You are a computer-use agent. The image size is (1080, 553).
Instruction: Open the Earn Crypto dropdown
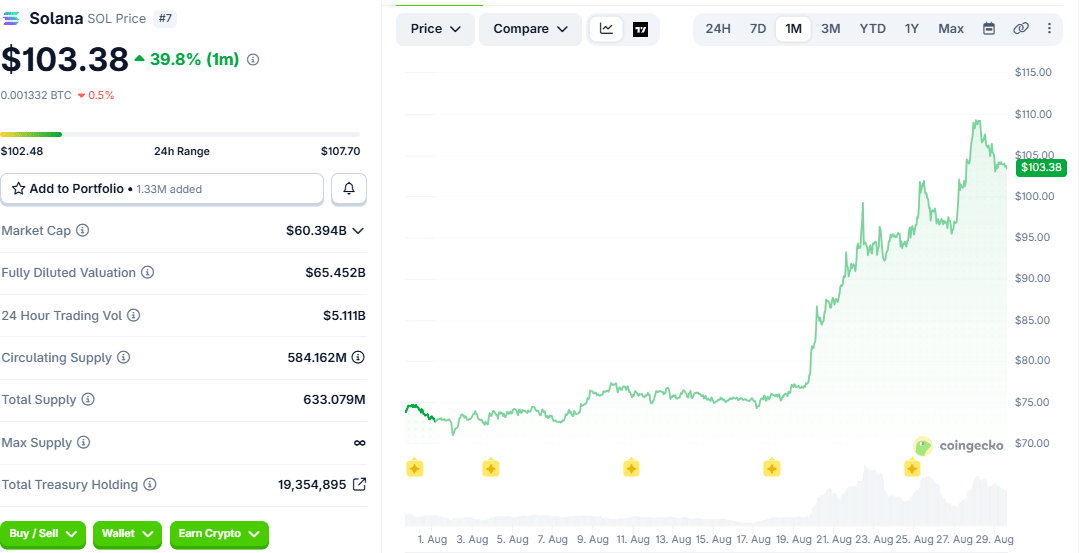[219, 534]
